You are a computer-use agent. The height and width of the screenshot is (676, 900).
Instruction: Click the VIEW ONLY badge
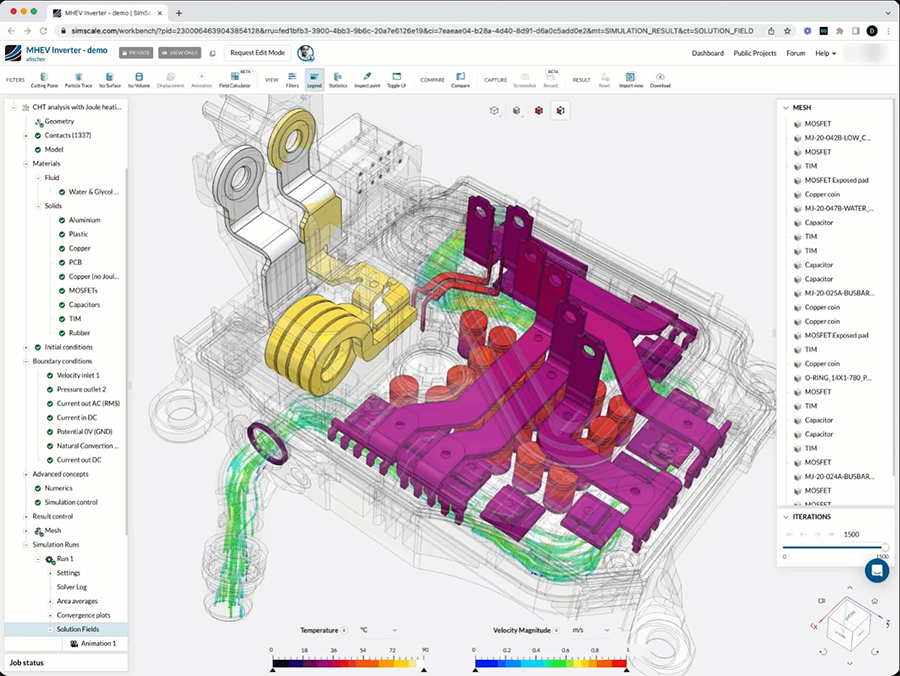coord(180,53)
